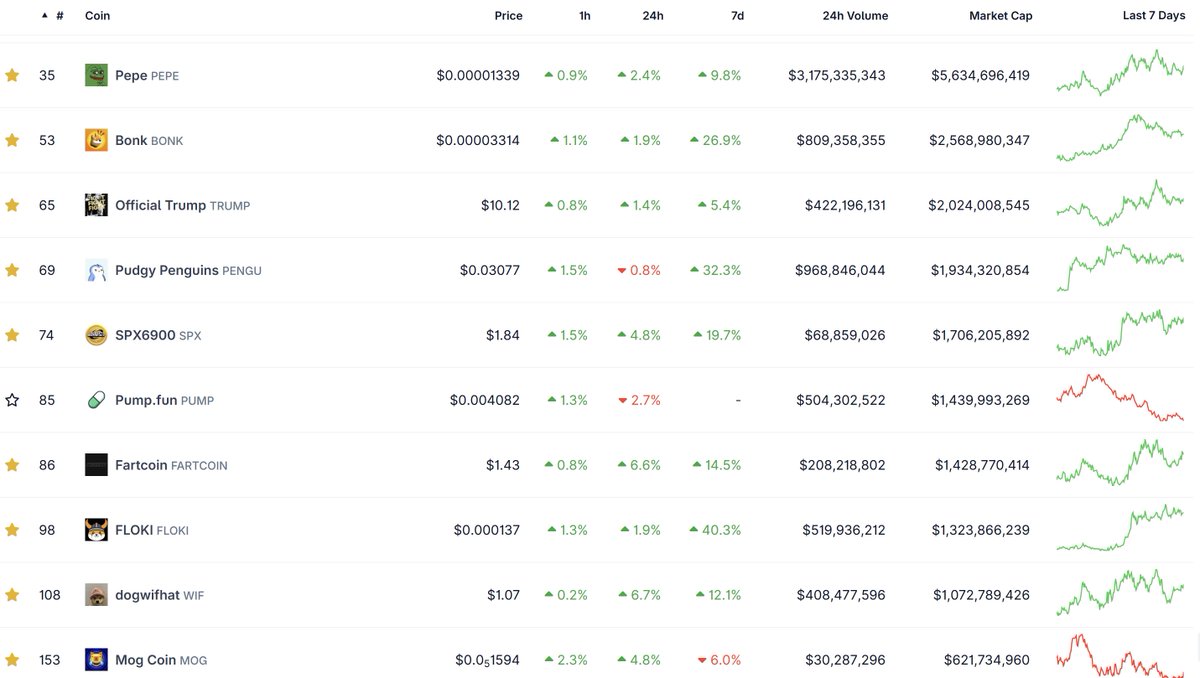Image resolution: width=1200 pixels, height=678 pixels.
Task: Open the Official Trump TRUMP link
Action: coord(183,205)
